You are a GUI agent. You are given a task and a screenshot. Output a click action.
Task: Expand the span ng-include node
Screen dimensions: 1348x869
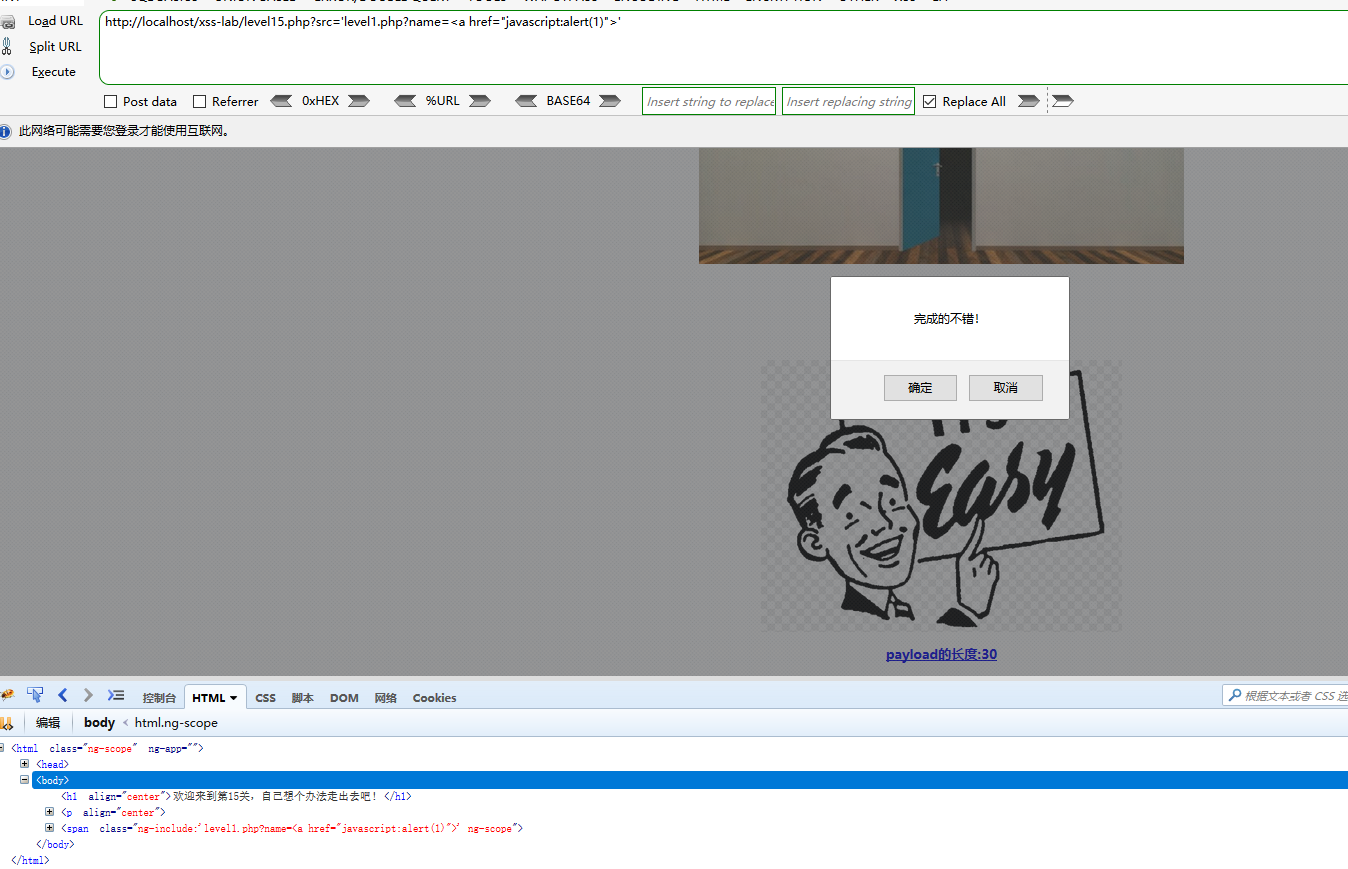(50, 828)
